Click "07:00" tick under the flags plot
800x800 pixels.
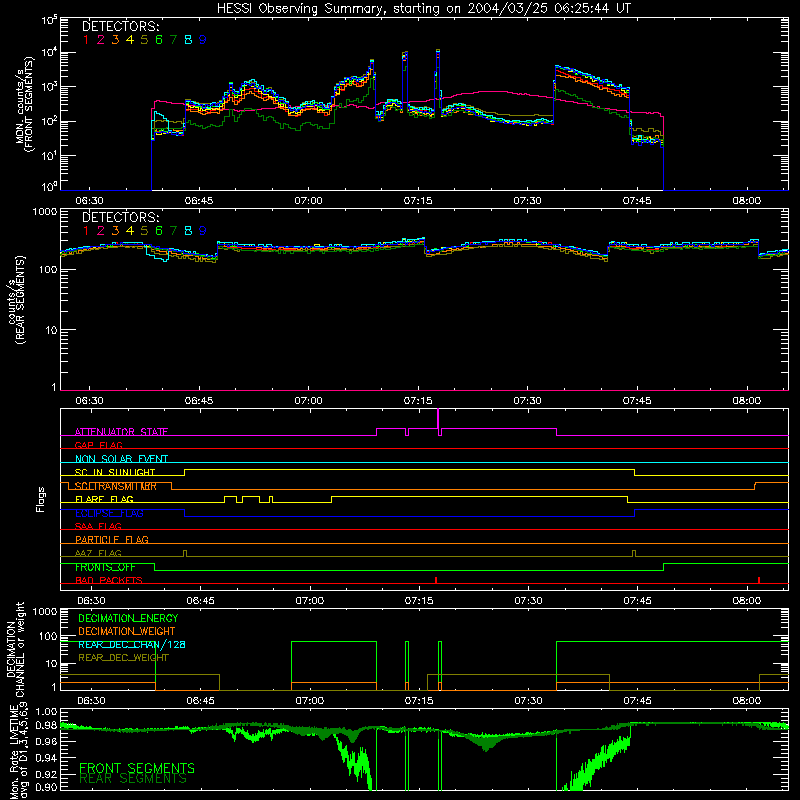pos(310,601)
